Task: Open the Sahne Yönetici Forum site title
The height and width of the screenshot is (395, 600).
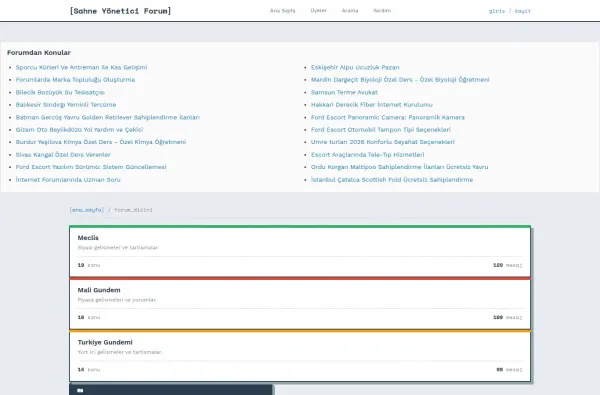Action: 120,11
